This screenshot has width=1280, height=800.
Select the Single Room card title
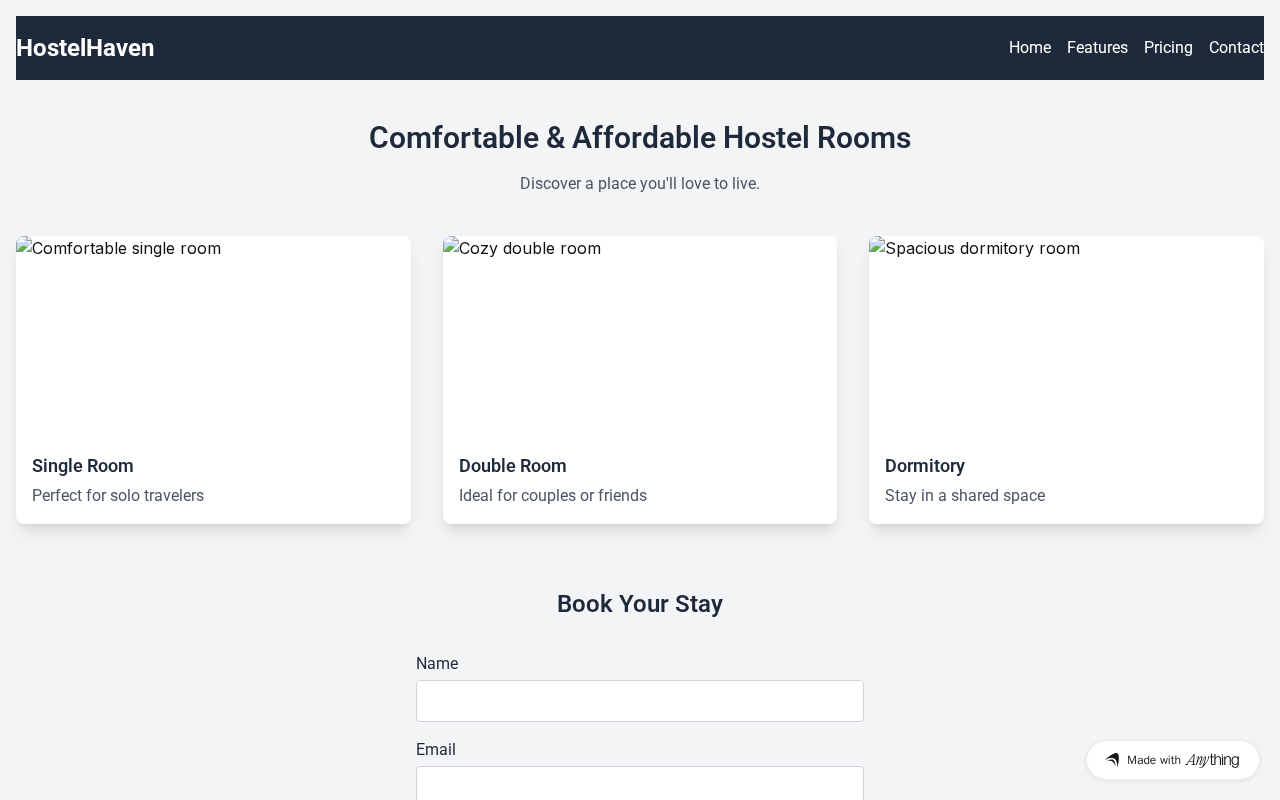coord(83,466)
